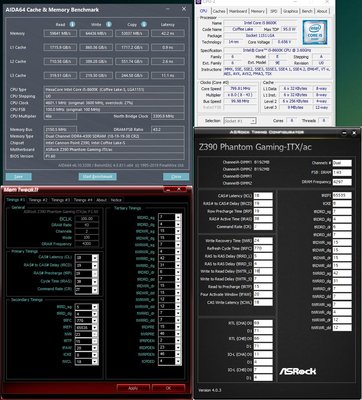Image resolution: width=362 pixels, height=400 pixels.
Task: Expand the tCPDED tertiary timing dropdown
Action: 178,361
